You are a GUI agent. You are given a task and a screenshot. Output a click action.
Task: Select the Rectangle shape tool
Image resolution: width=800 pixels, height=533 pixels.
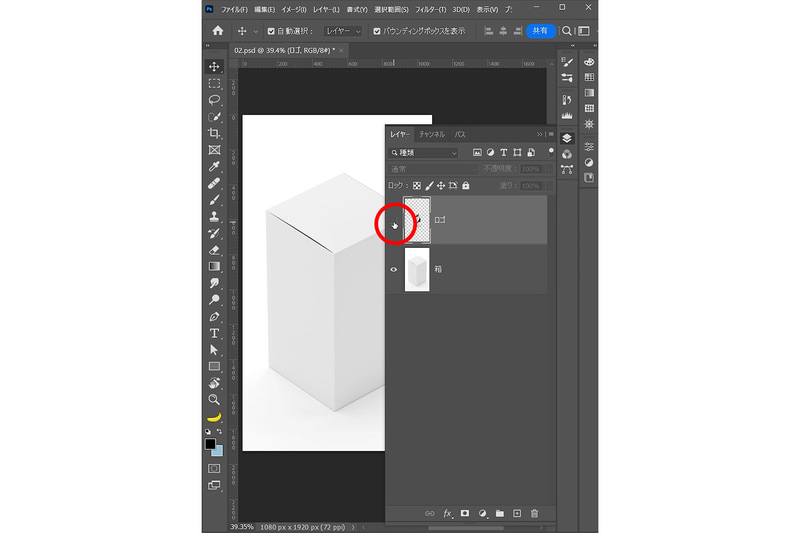[214, 366]
